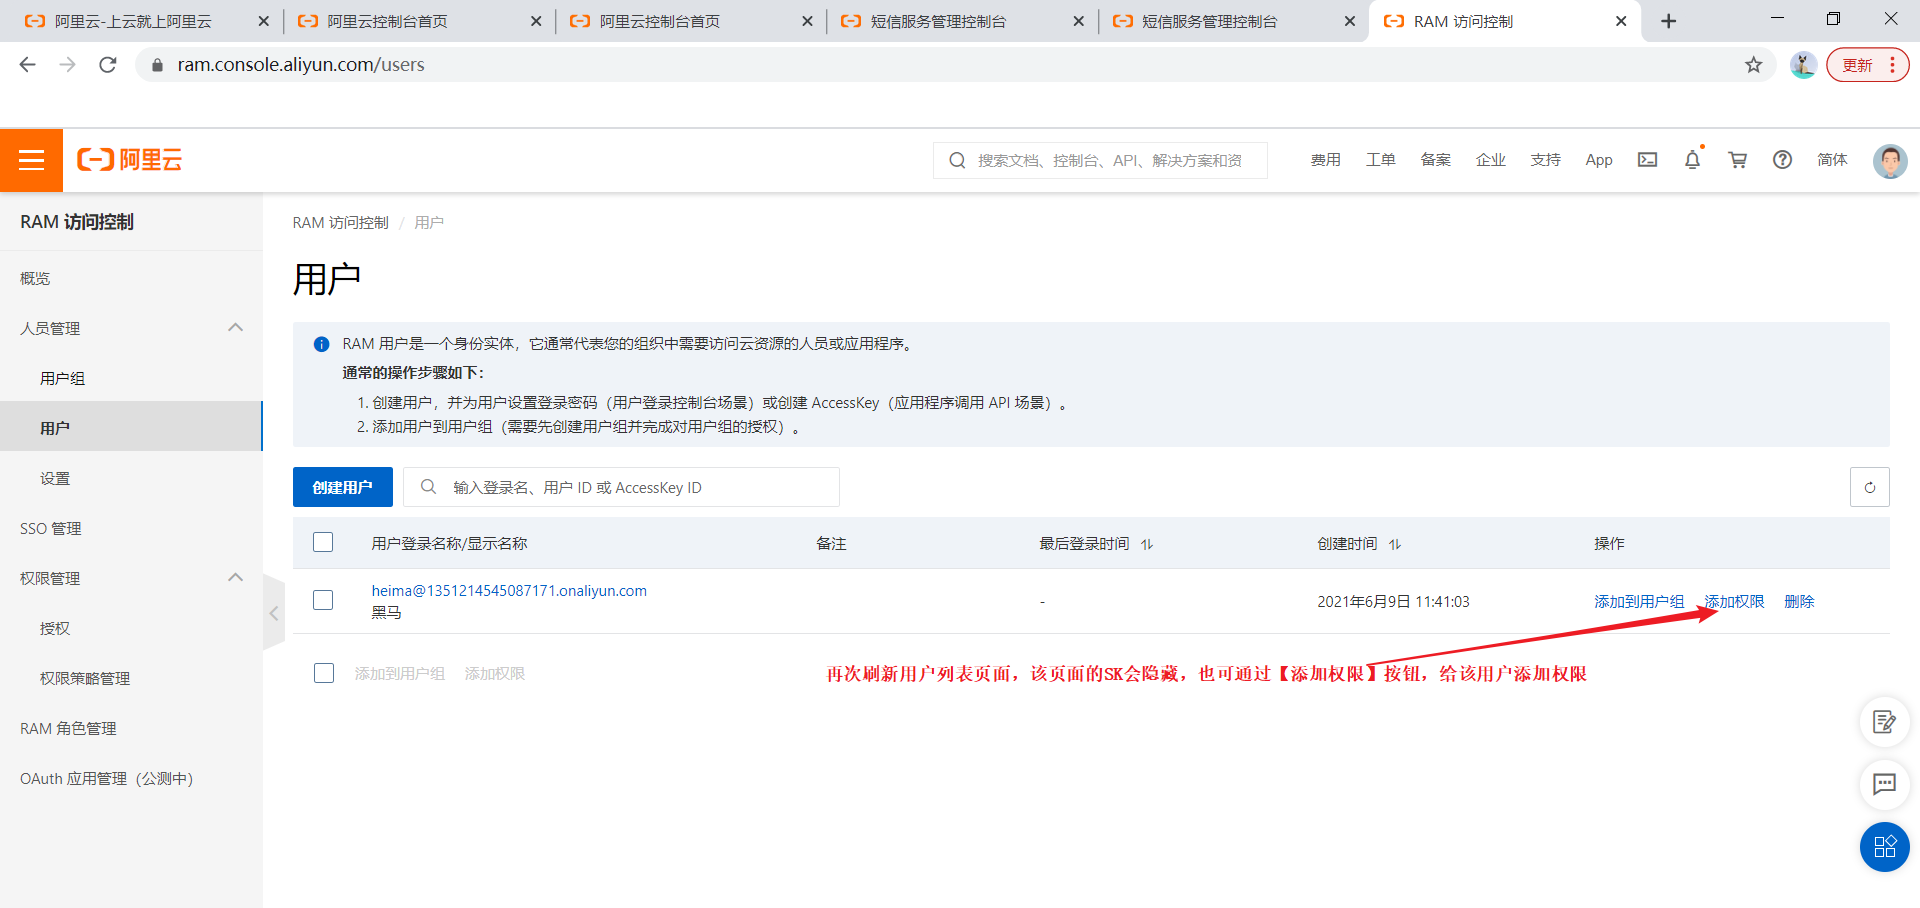This screenshot has width=1920, height=908.
Task: Go forward in browser history
Action: (x=68, y=65)
